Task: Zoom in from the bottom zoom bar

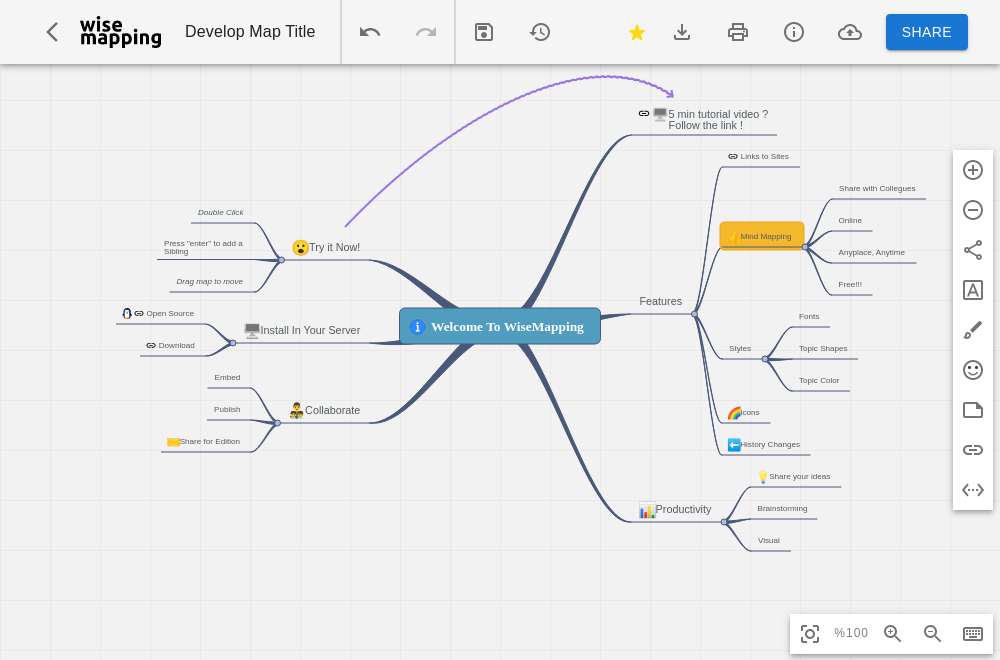Action: [892, 633]
